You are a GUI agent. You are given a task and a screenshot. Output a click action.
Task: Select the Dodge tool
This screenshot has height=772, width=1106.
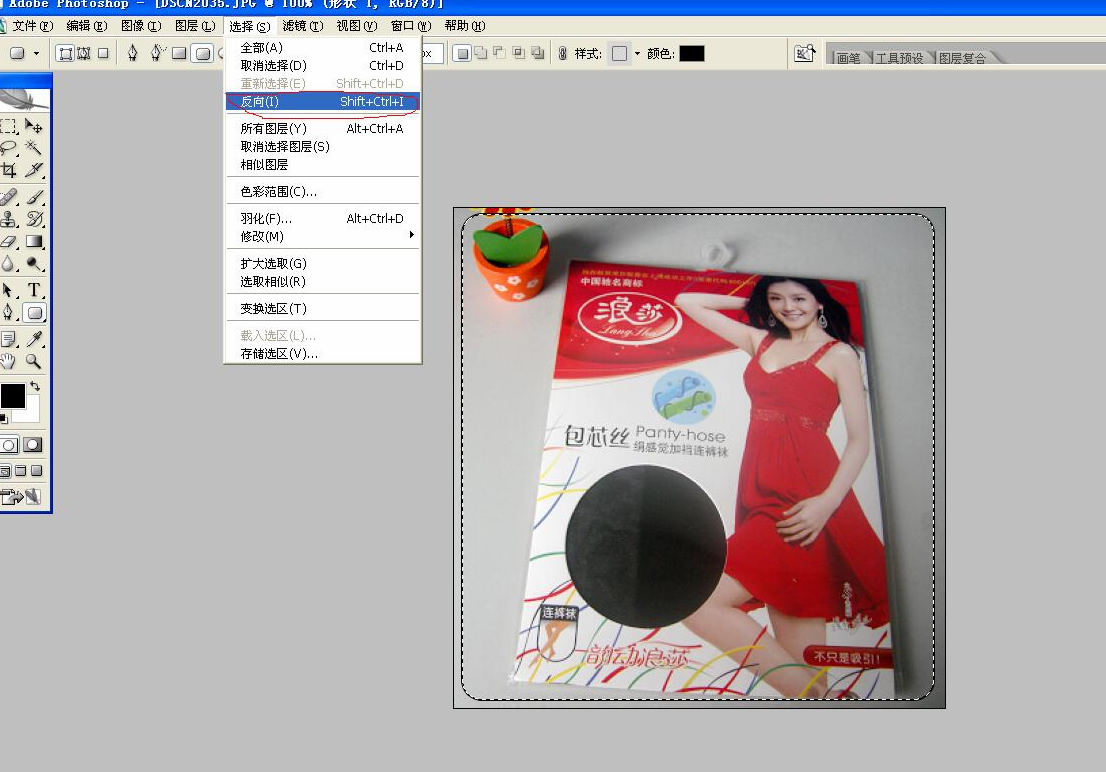33,264
